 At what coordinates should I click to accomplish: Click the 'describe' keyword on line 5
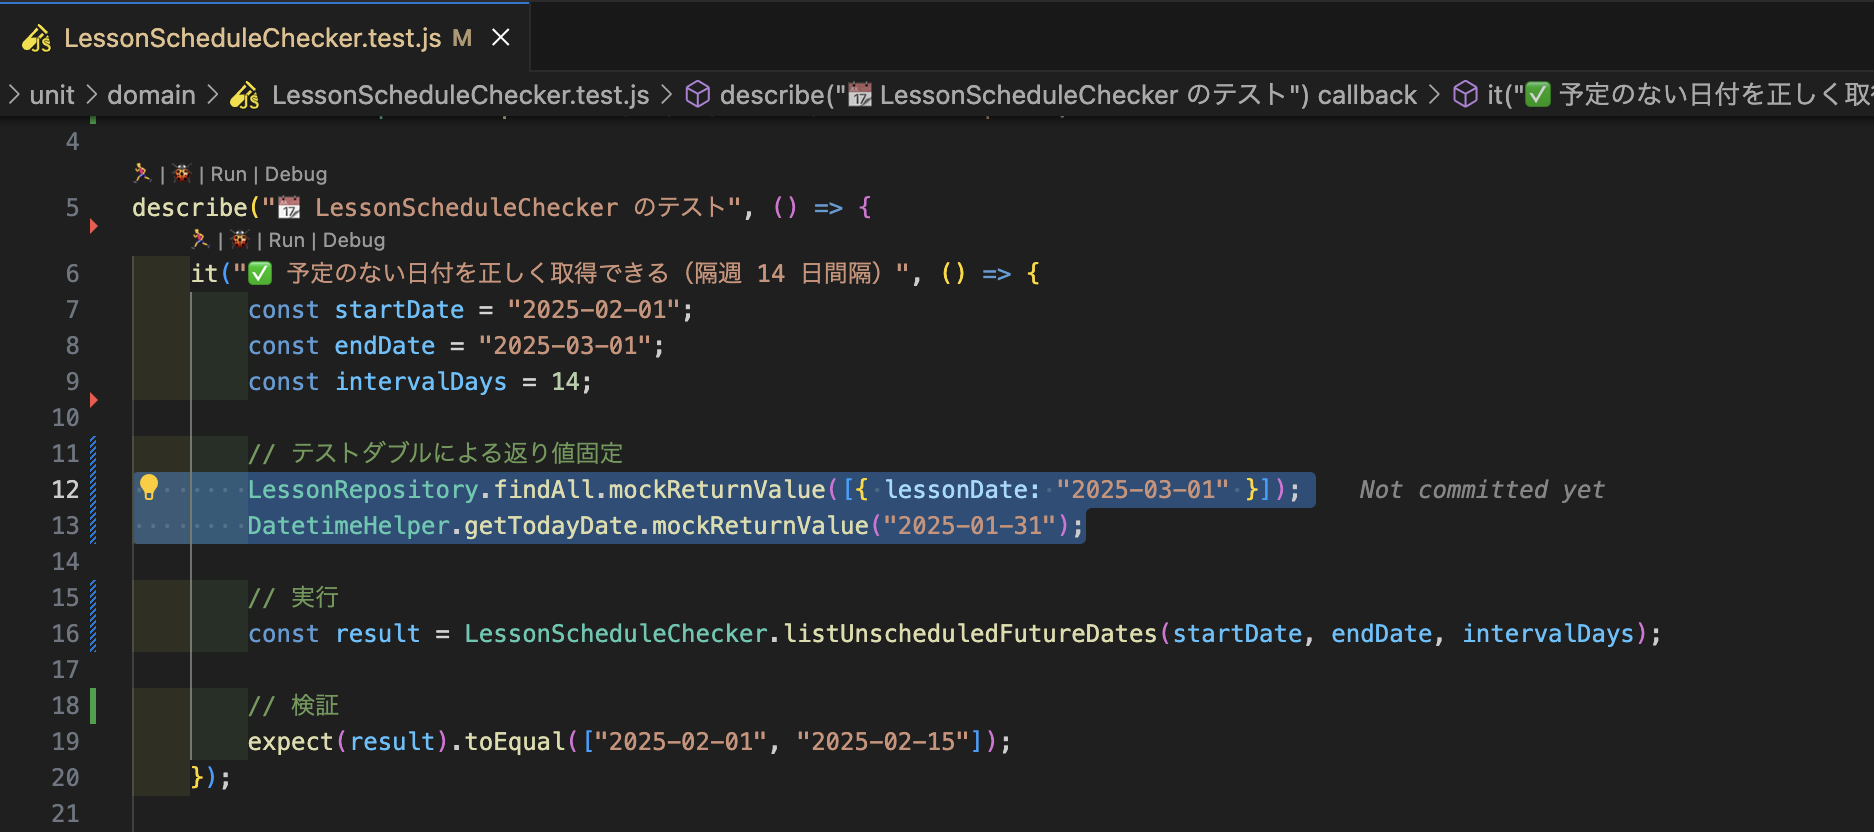190,208
